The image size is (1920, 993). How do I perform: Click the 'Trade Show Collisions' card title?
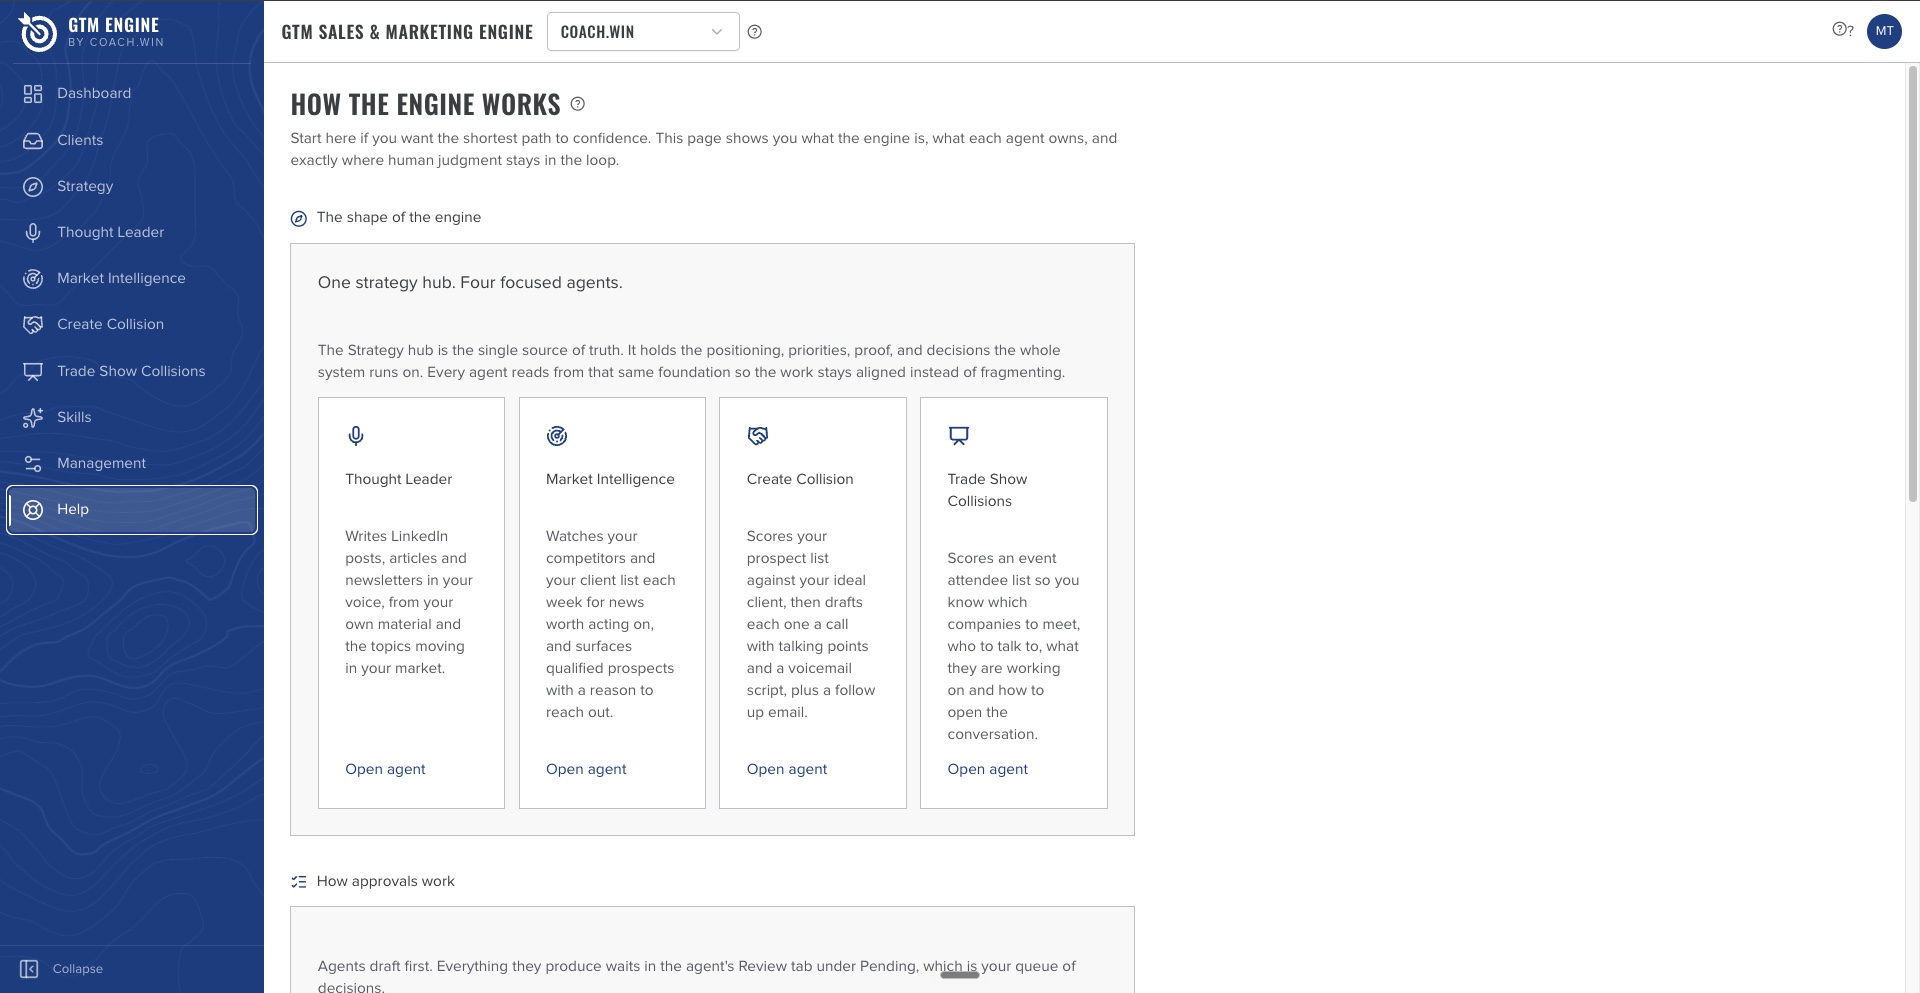pos(987,491)
